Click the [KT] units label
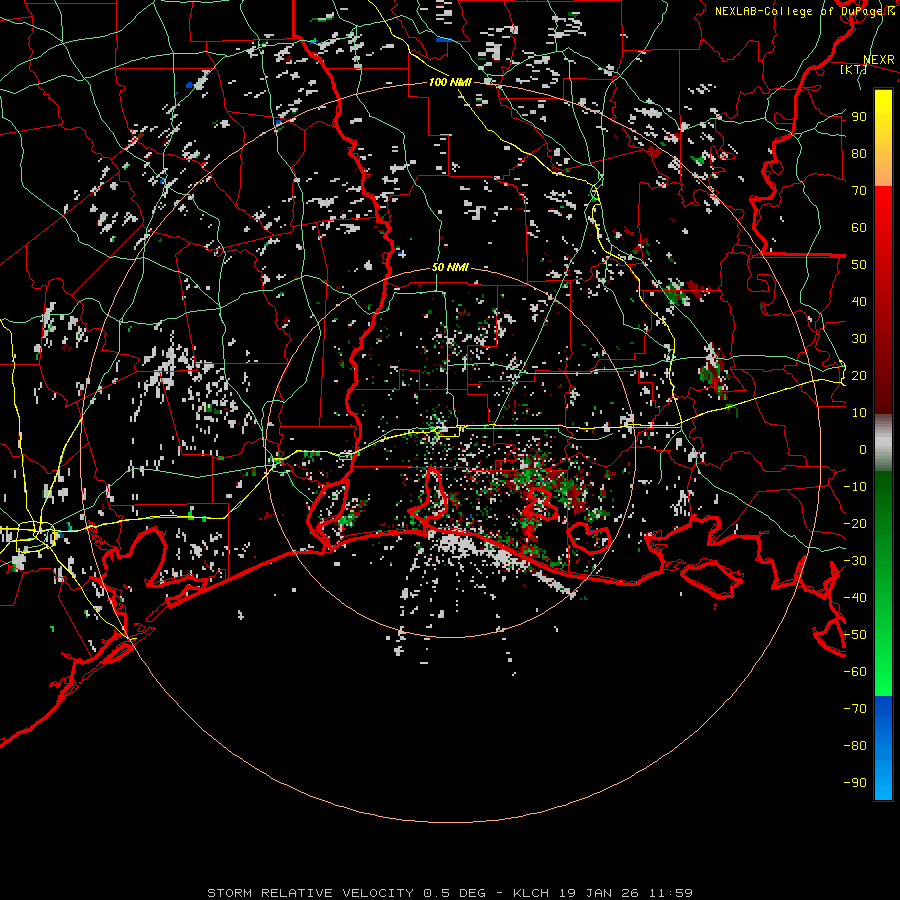 pos(853,69)
